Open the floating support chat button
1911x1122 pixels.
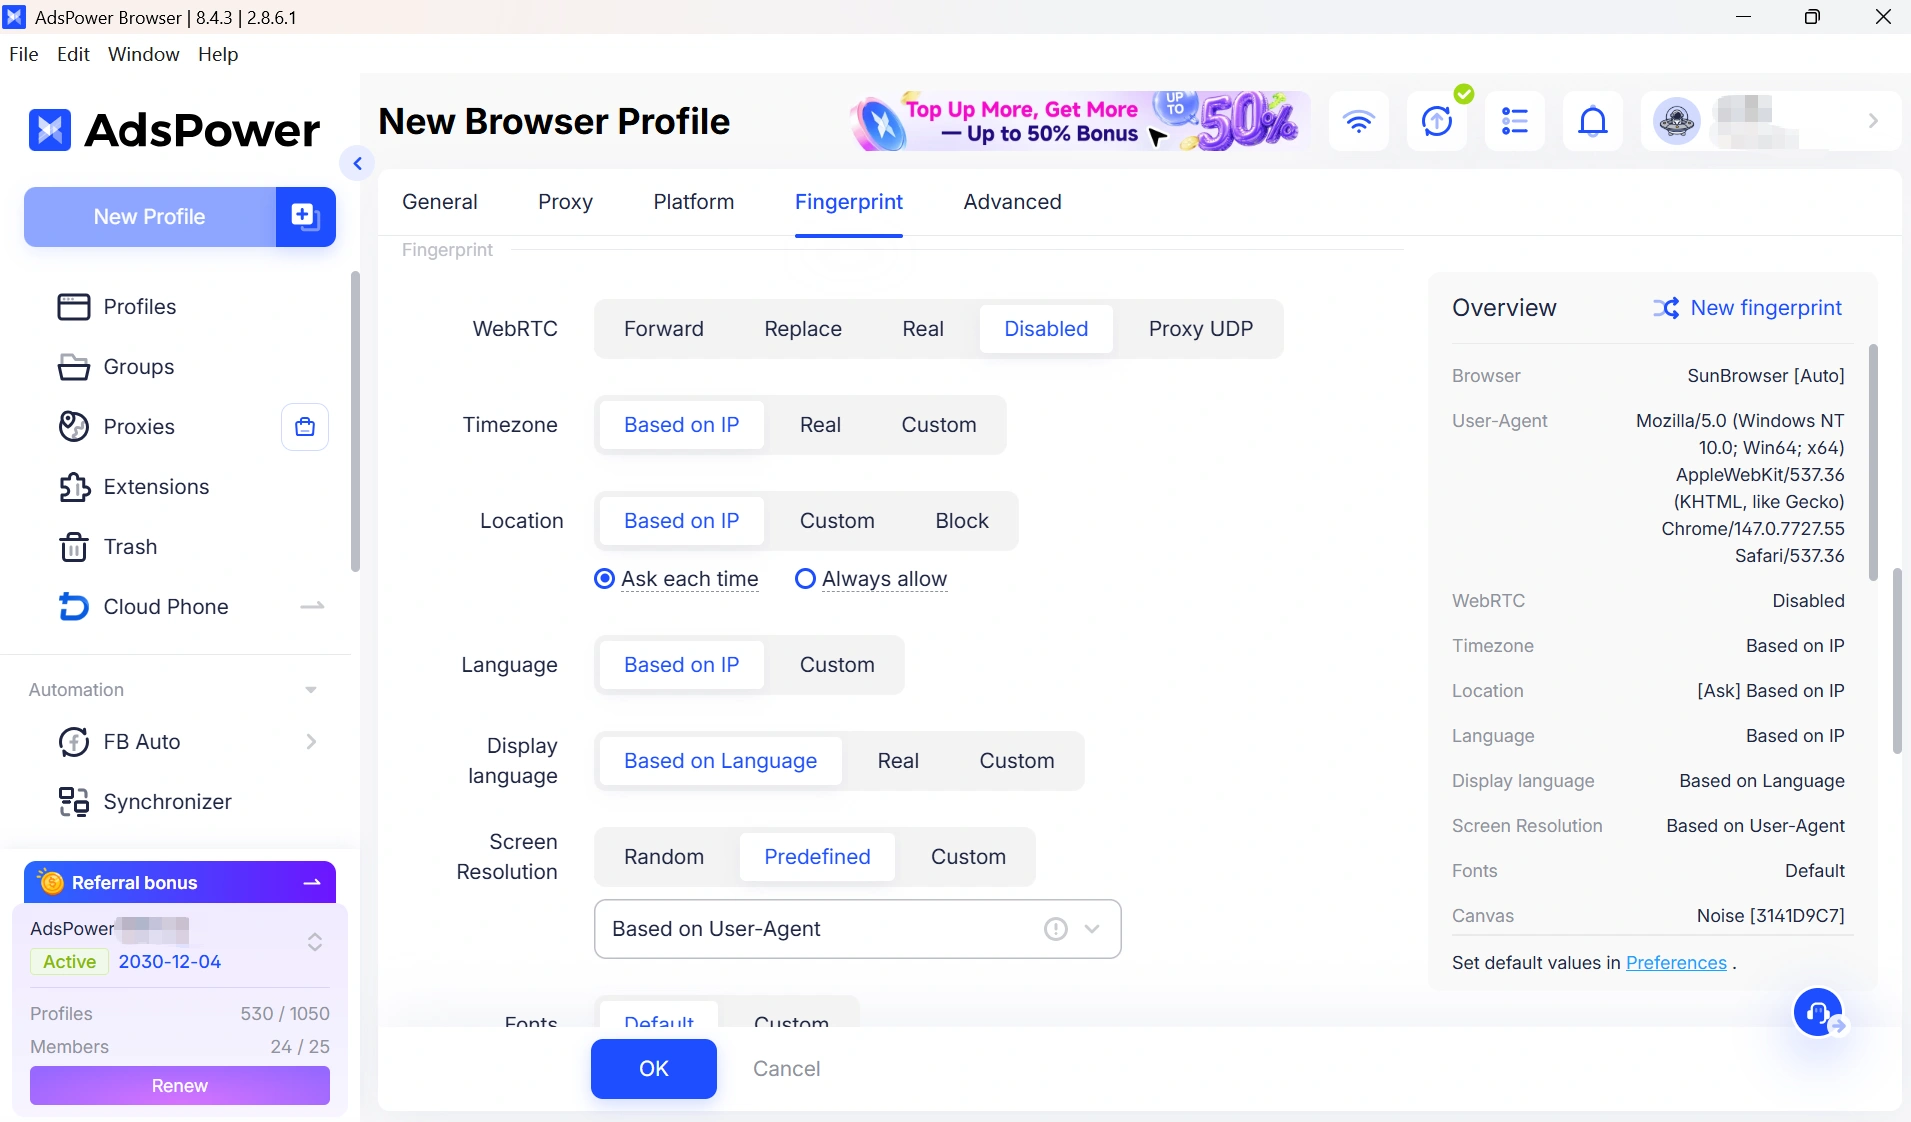click(x=1819, y=1014)
